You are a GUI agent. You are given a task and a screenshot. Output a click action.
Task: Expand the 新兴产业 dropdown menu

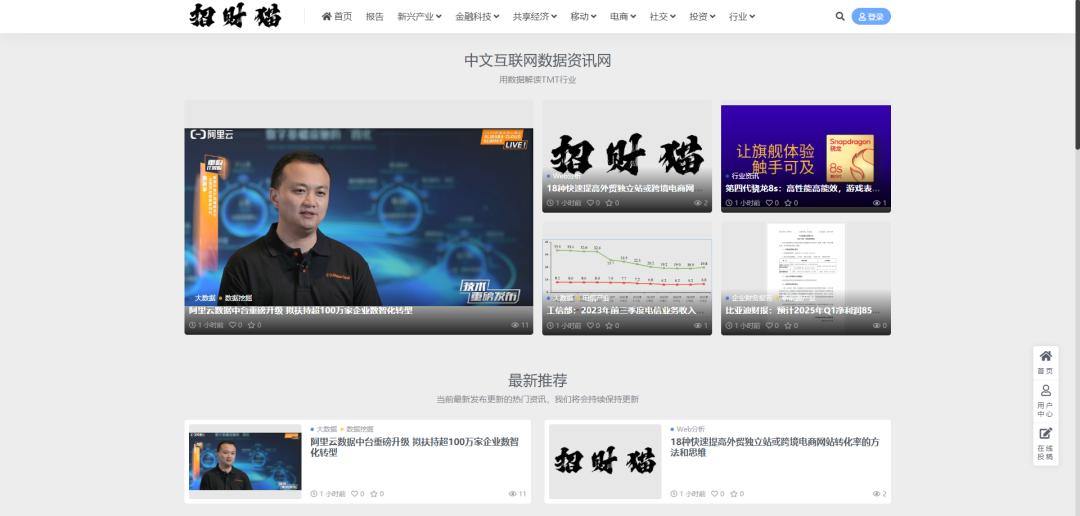point(419,17)
